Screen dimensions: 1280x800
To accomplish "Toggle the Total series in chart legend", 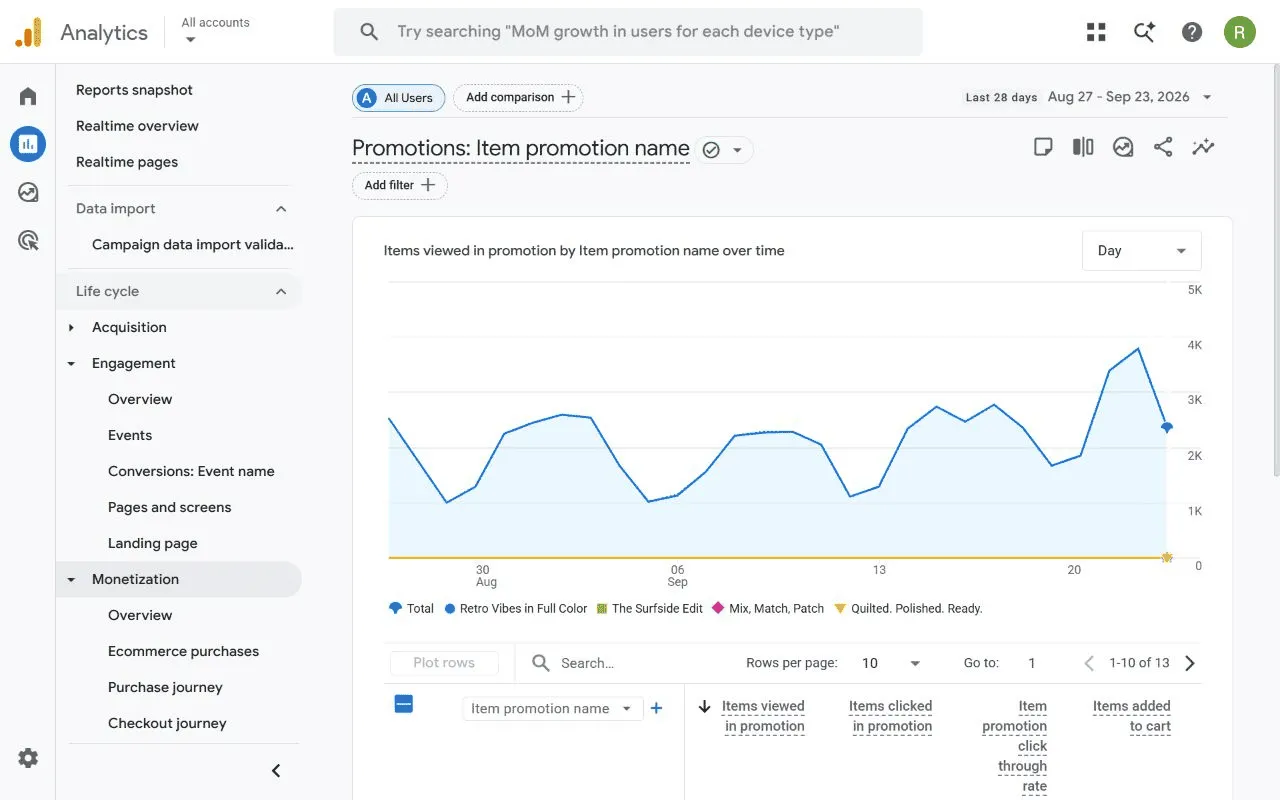I will [x=411, y=608].
